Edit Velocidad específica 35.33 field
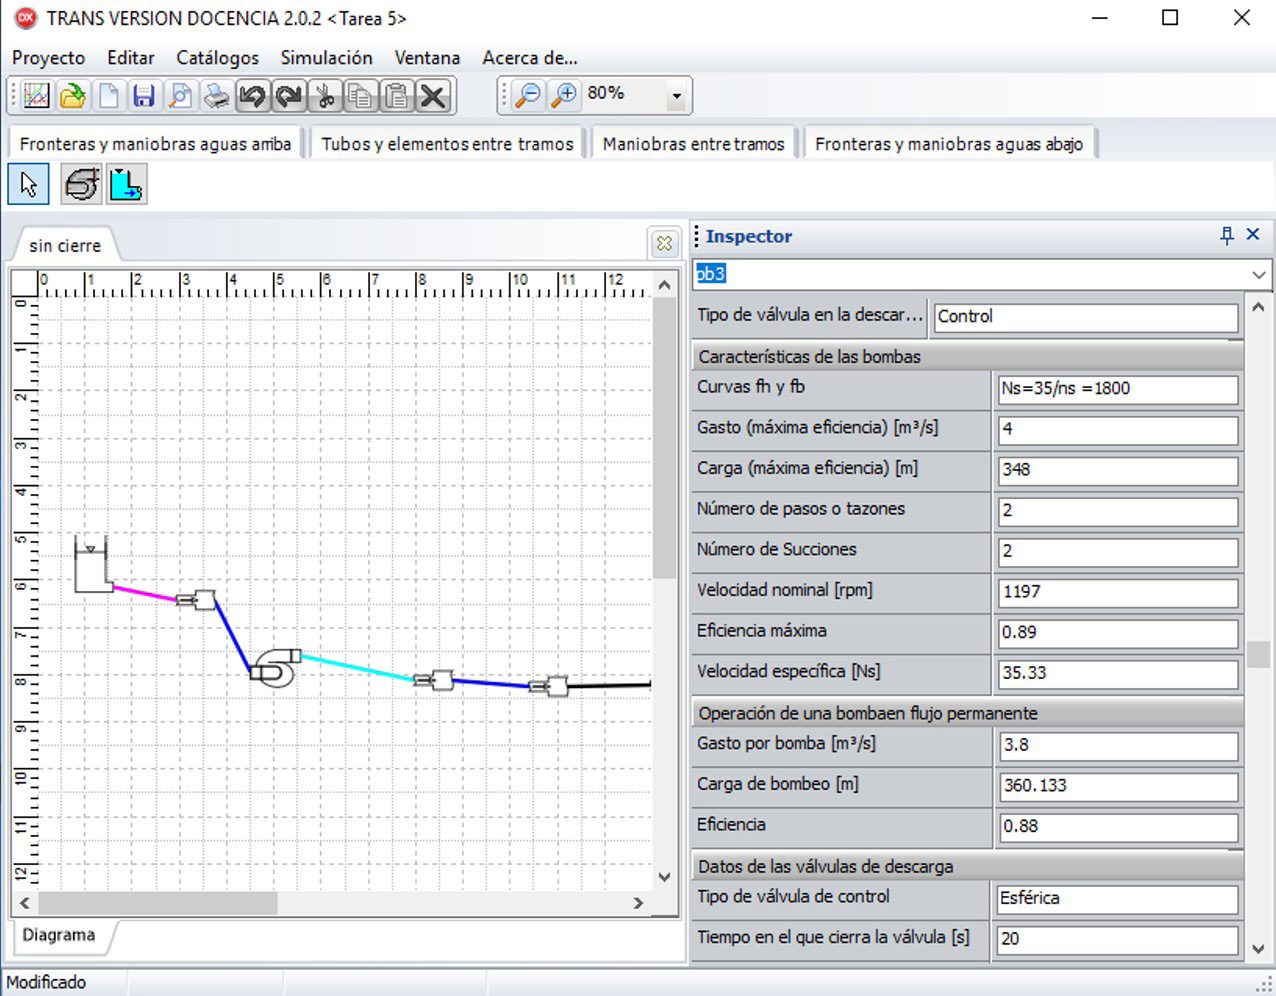This screenshot has width=1276, height=996. coord(1118,674)
